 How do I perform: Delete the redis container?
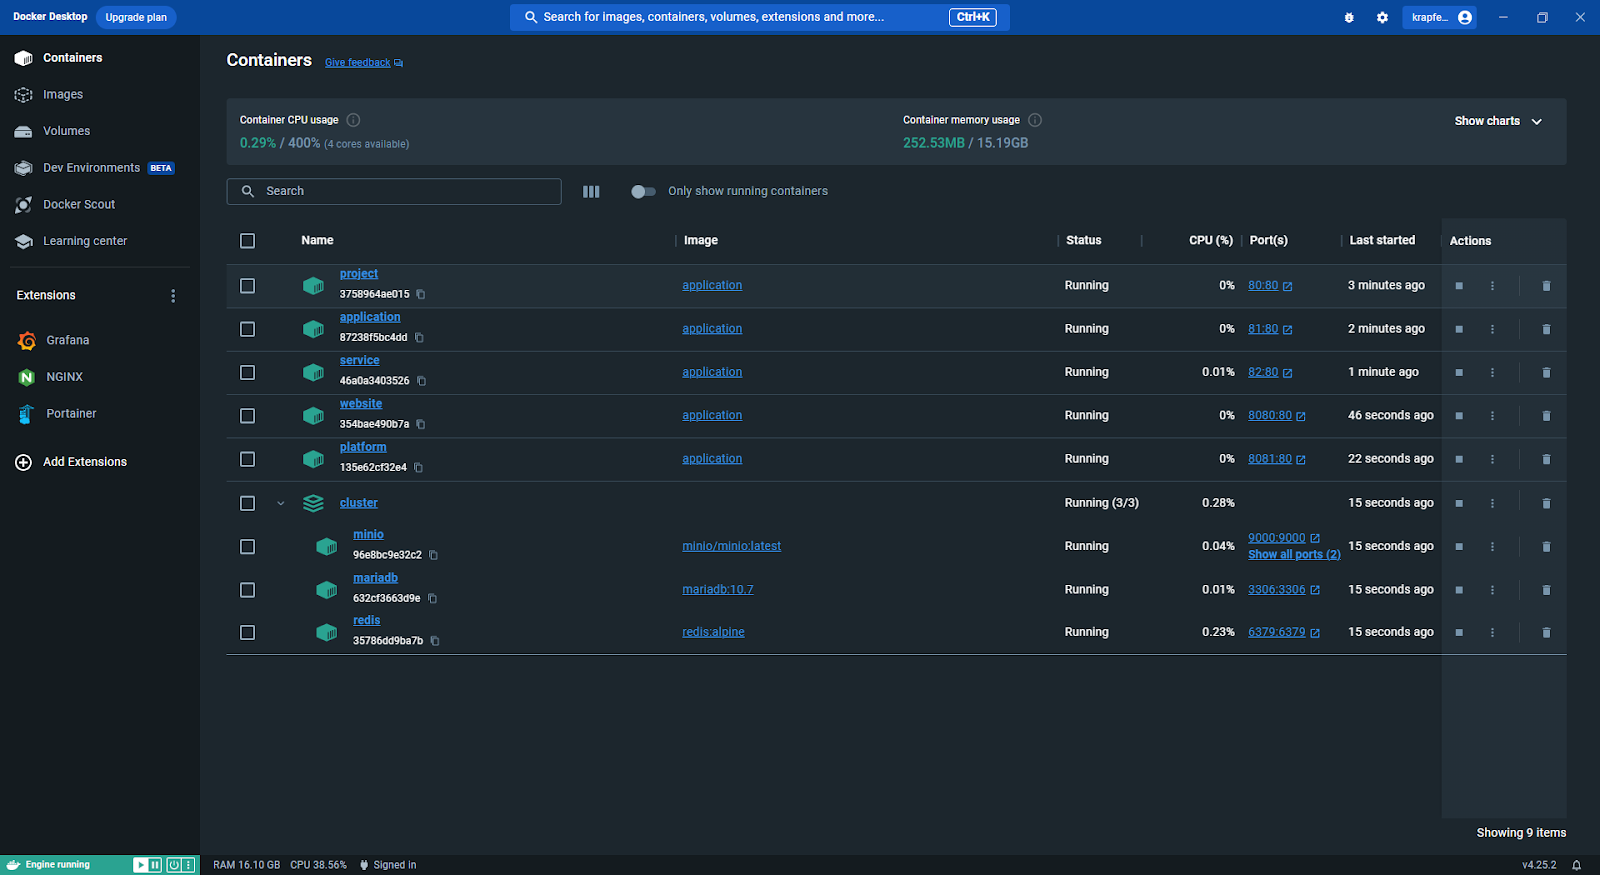click(1546, 632)
